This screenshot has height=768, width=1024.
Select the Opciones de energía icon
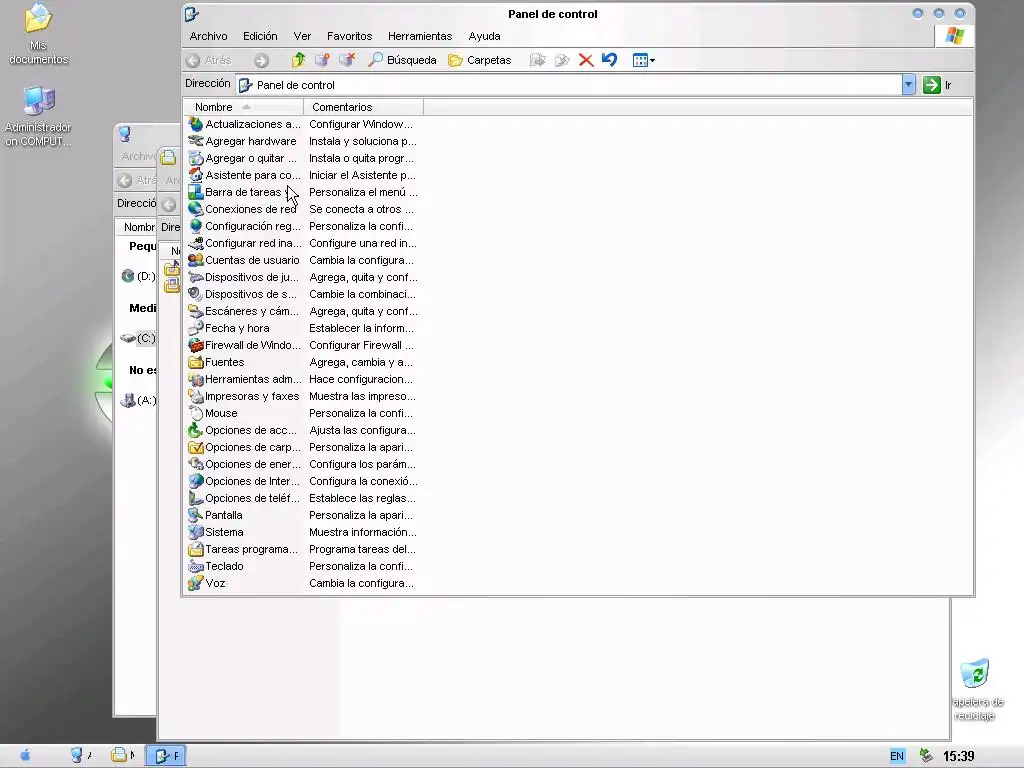click(196, 464)
